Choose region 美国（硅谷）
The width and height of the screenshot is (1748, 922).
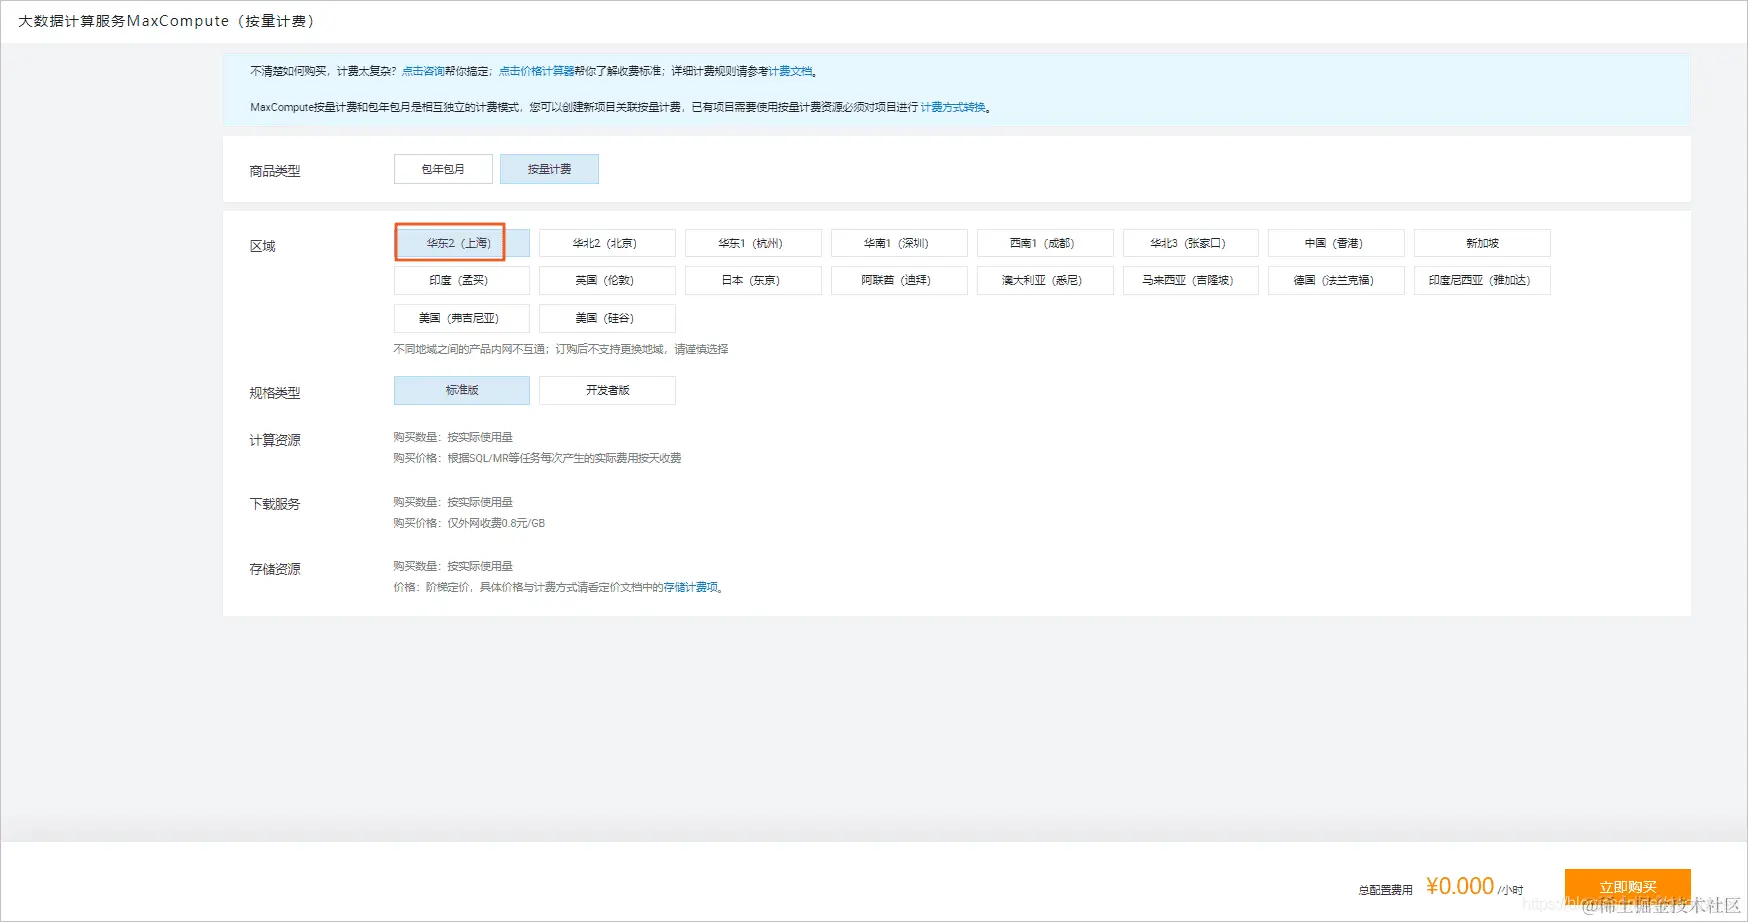tap(607, 318)
